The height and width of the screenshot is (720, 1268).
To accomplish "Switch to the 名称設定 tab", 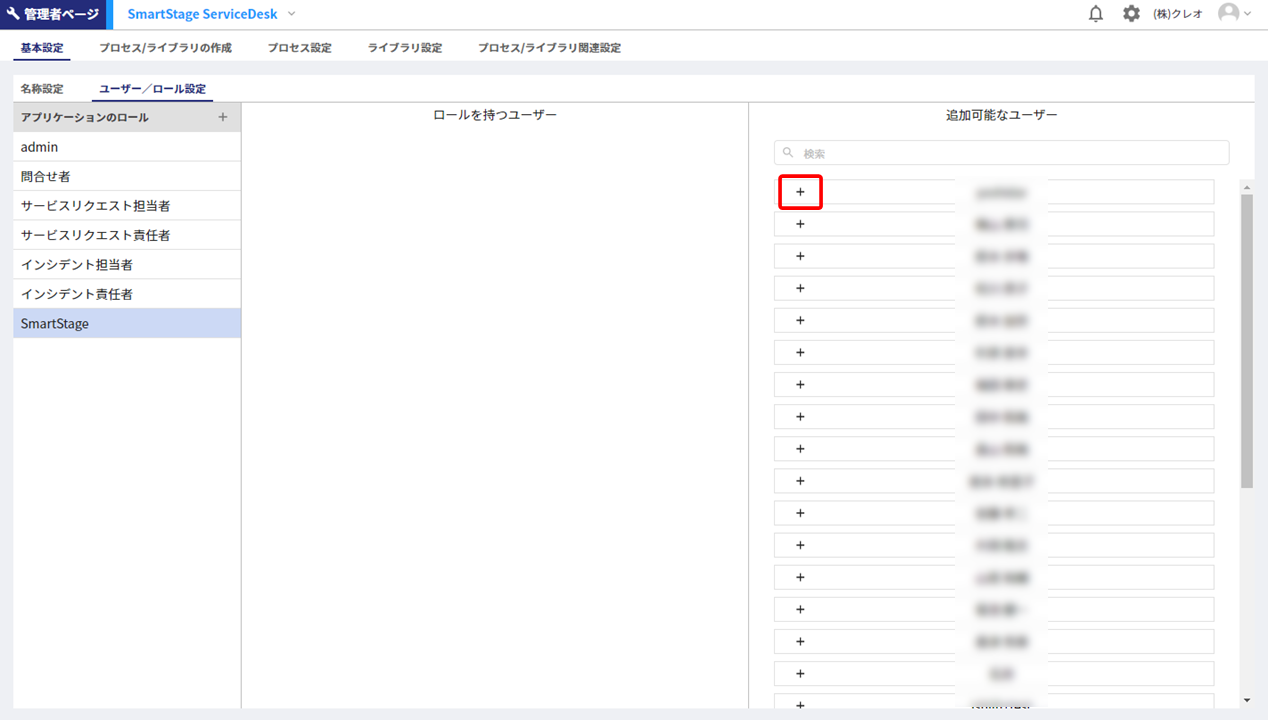I will point(42,89).
